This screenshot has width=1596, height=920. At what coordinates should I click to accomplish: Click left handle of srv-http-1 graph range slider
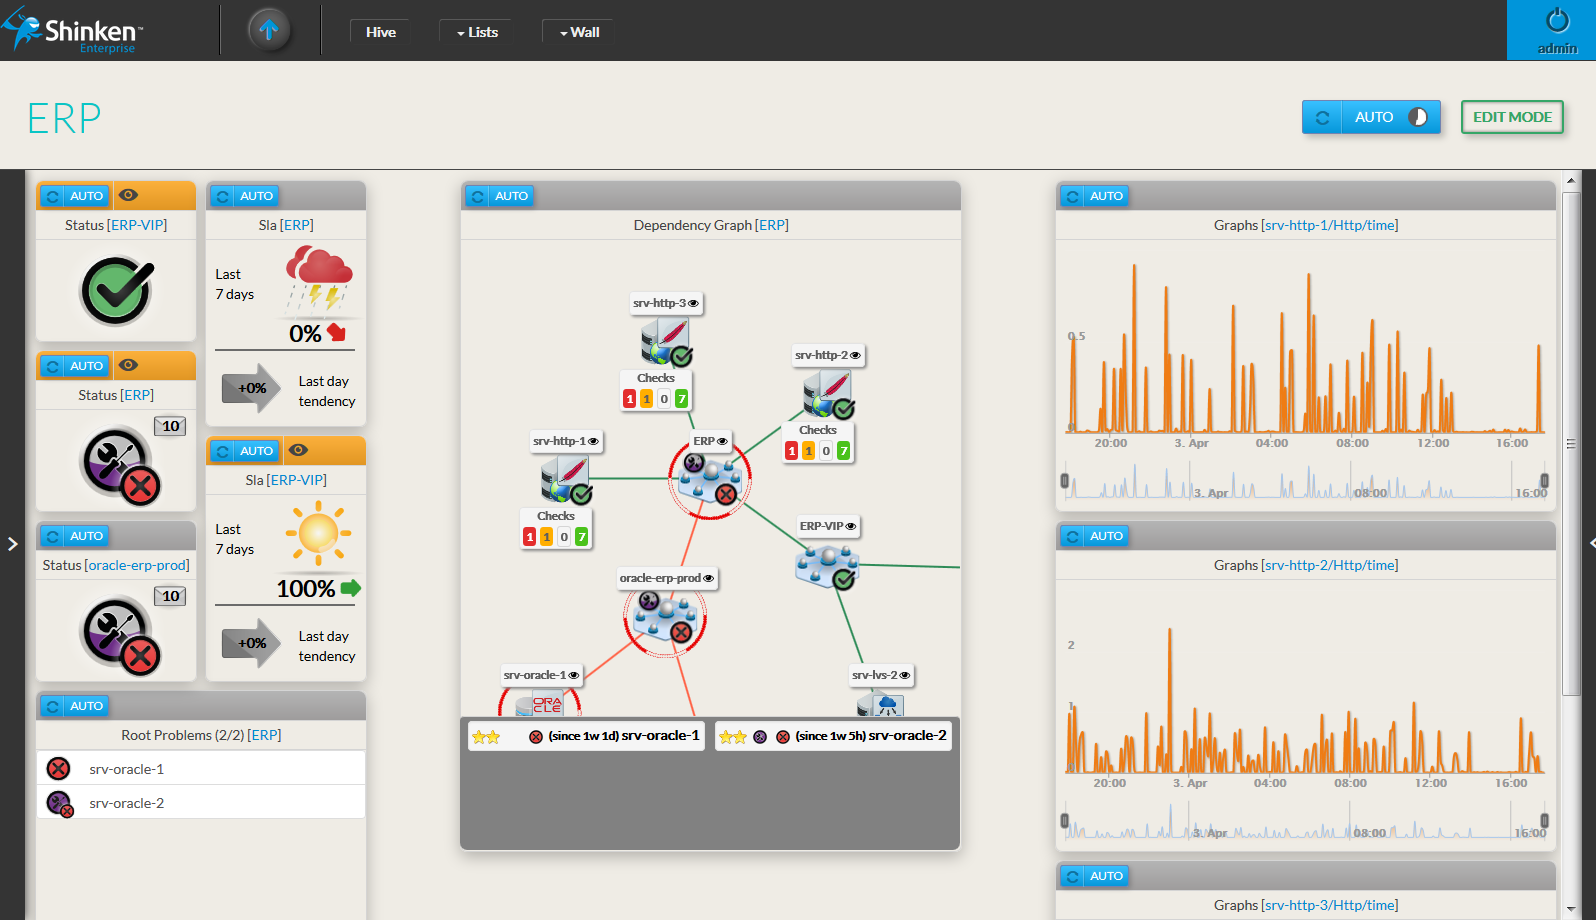pos(1065,481)
